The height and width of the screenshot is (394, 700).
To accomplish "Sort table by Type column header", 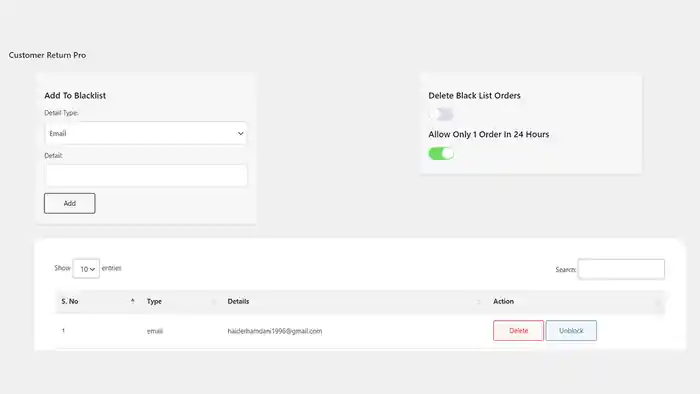I will coord(181,302).
